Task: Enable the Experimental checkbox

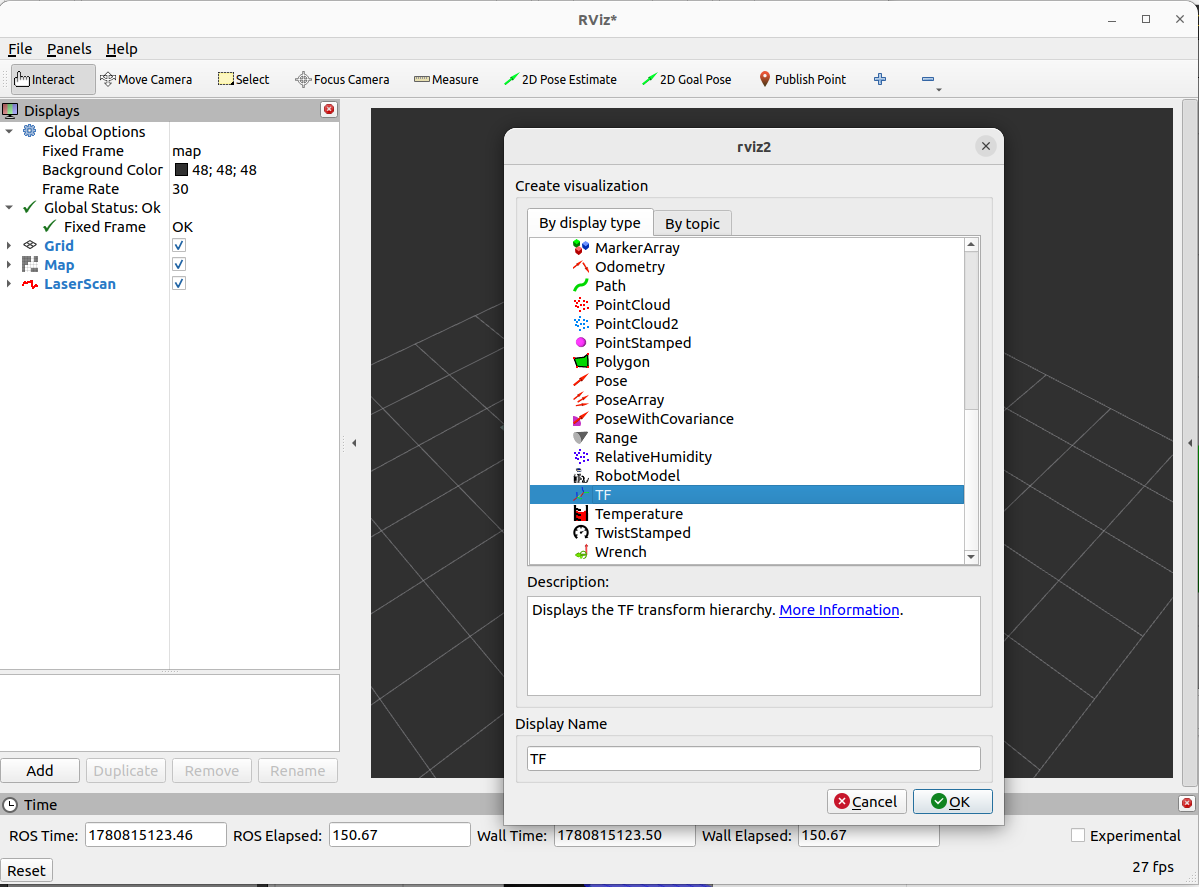Action: (x=1078, y=836)
